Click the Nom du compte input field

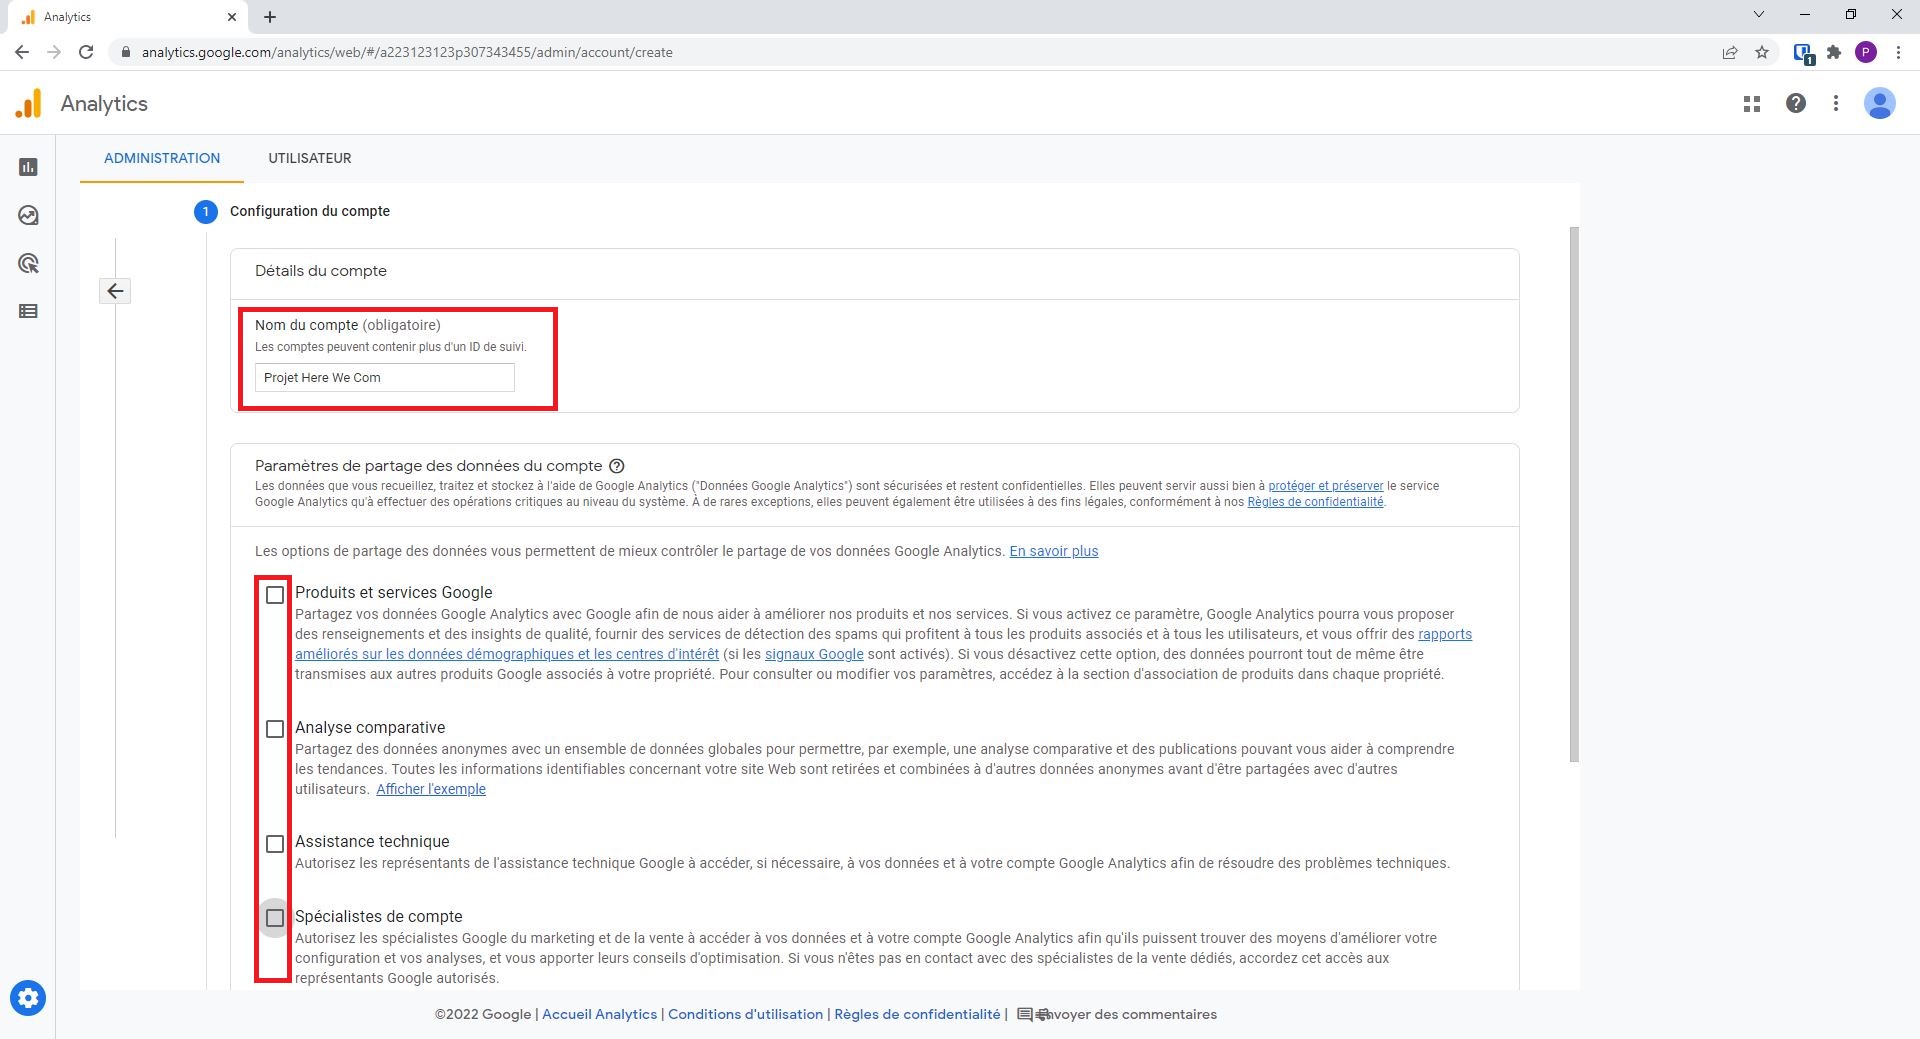[x=385, y=378]
